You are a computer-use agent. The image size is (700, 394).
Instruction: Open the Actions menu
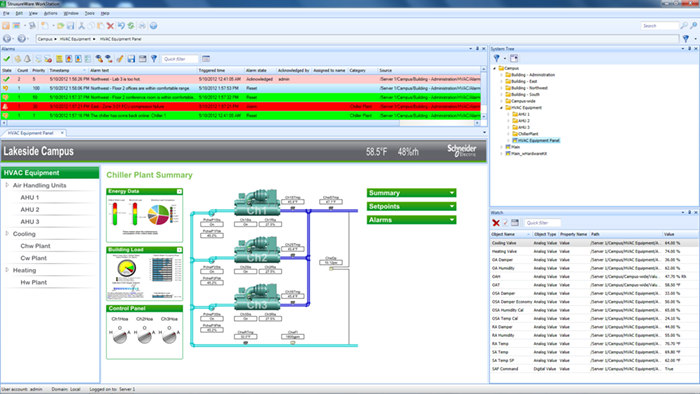50,13
